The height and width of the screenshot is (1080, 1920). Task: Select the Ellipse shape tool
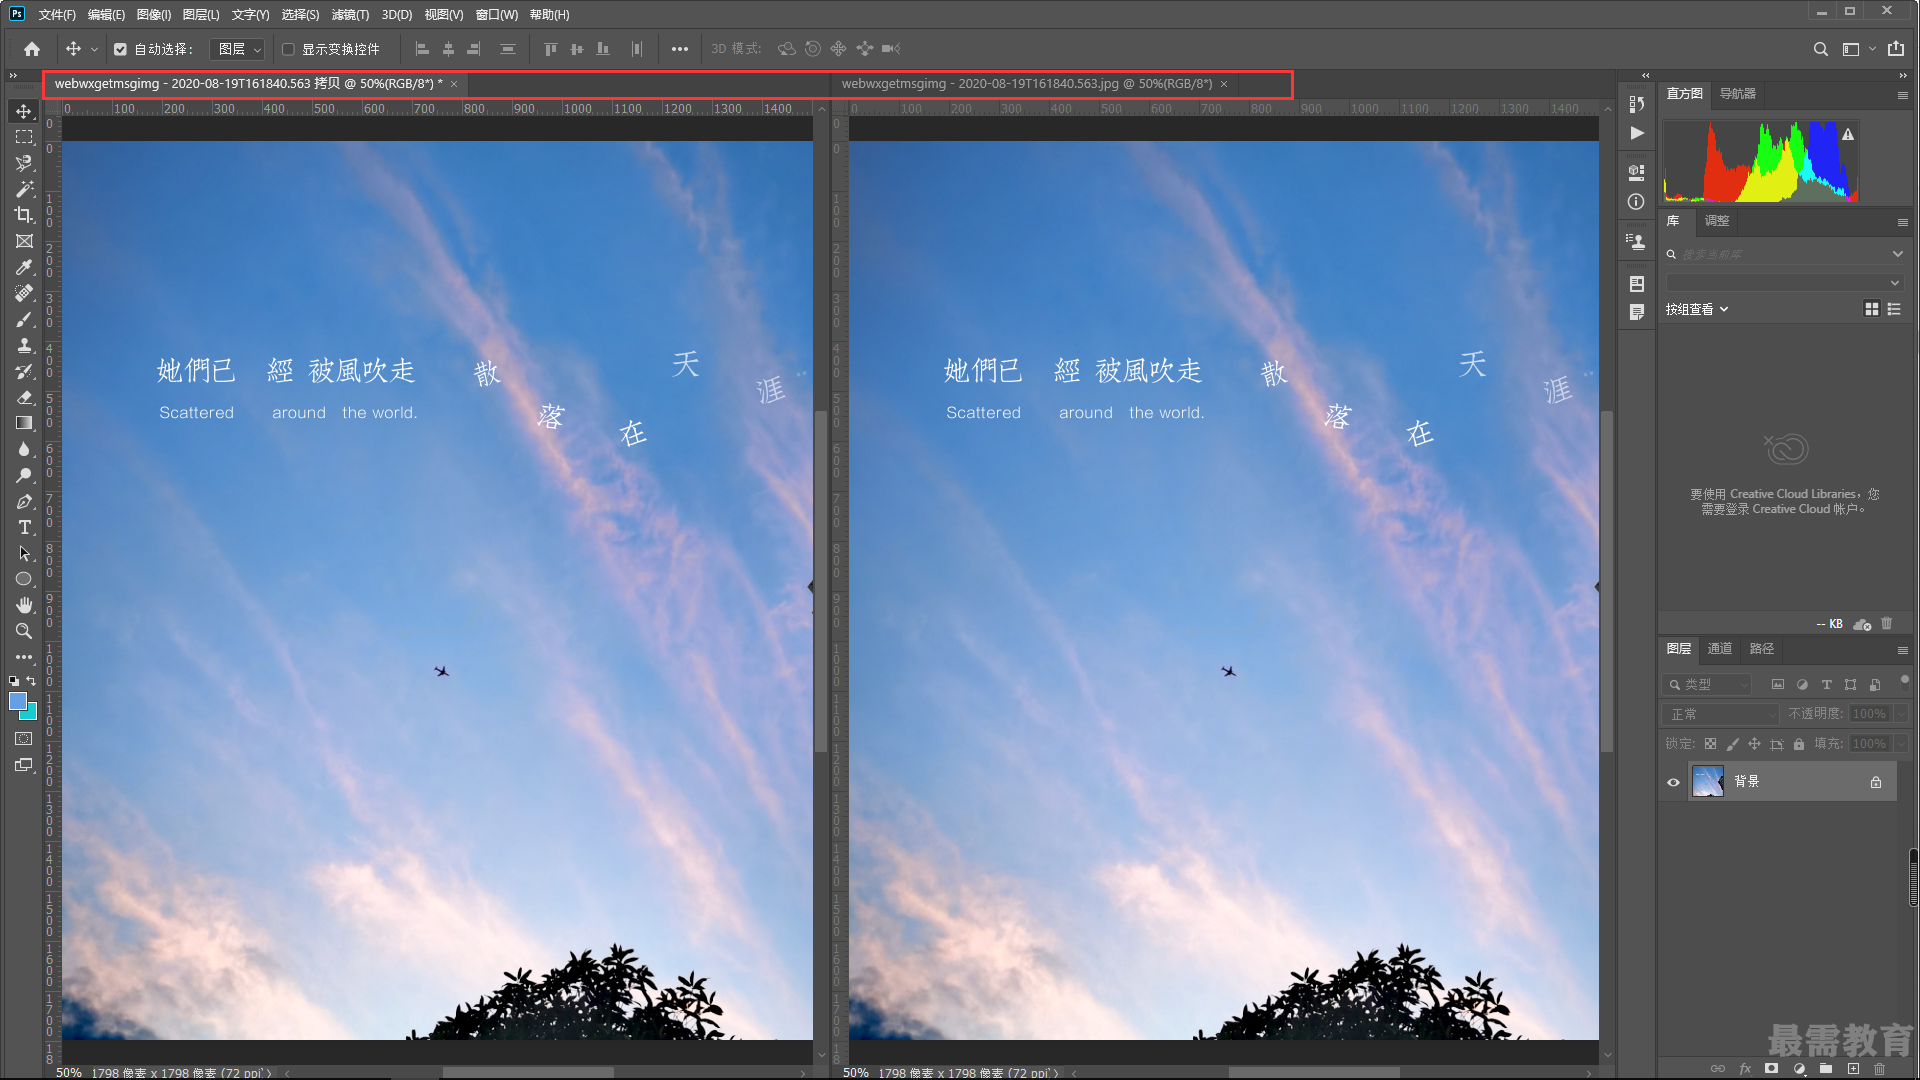click(x=24, y=579)
